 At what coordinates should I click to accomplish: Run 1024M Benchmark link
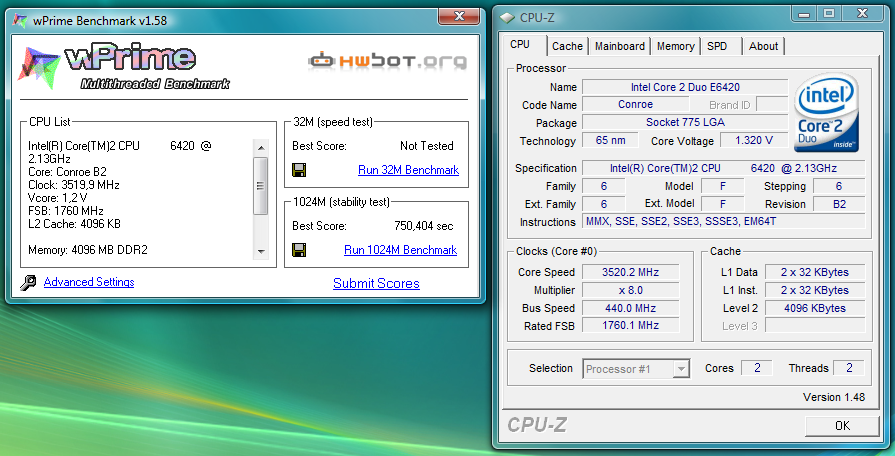400,250
